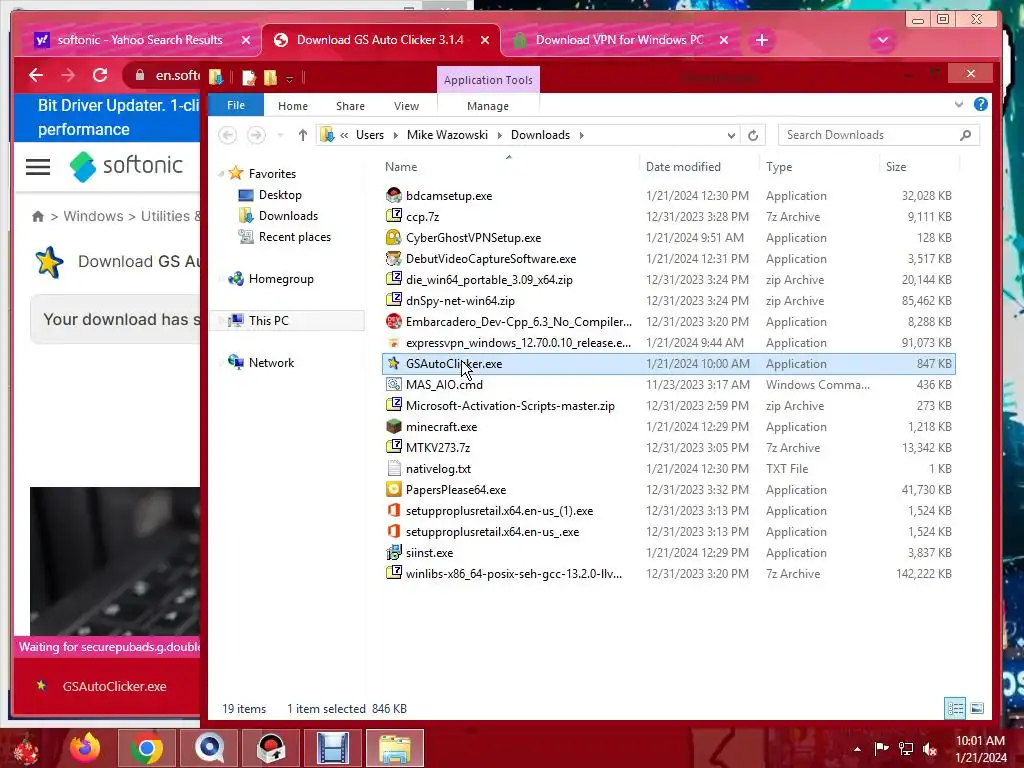Switch to Download VPN for Windows tab
This screenshot has height=768, width=1024.
tap(619, 40)
